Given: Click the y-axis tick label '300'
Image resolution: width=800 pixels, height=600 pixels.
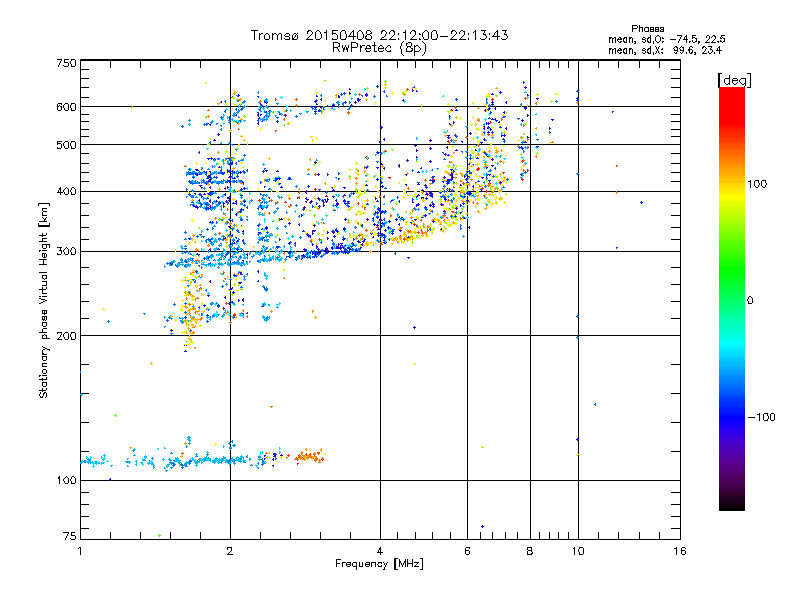Looking at the screenshot, I should pyautogui.click(x=66, y=251).
